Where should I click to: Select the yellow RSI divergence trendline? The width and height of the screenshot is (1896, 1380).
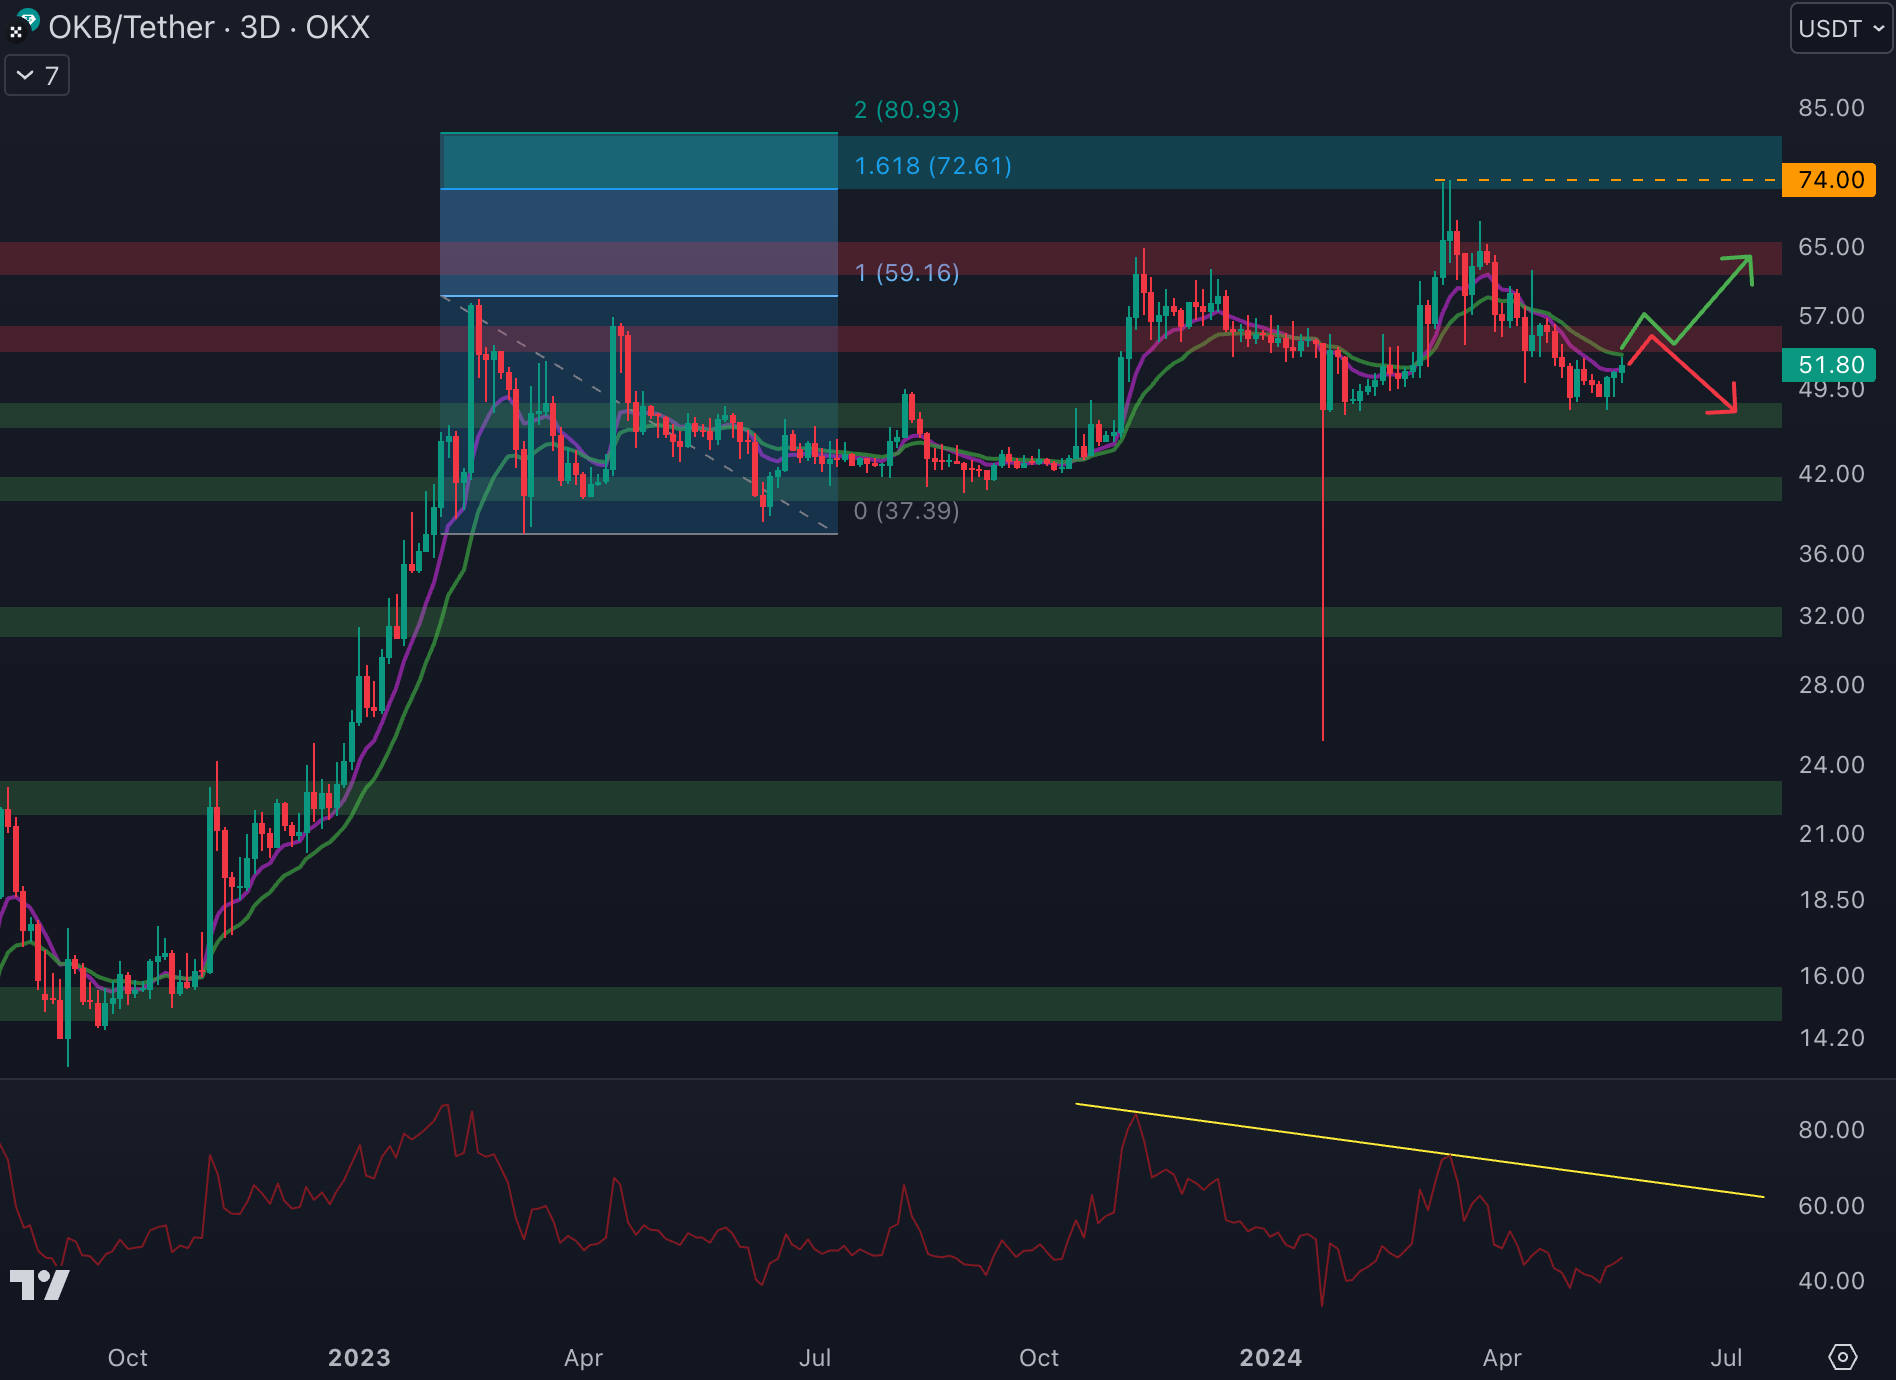coord(1420,1150)
